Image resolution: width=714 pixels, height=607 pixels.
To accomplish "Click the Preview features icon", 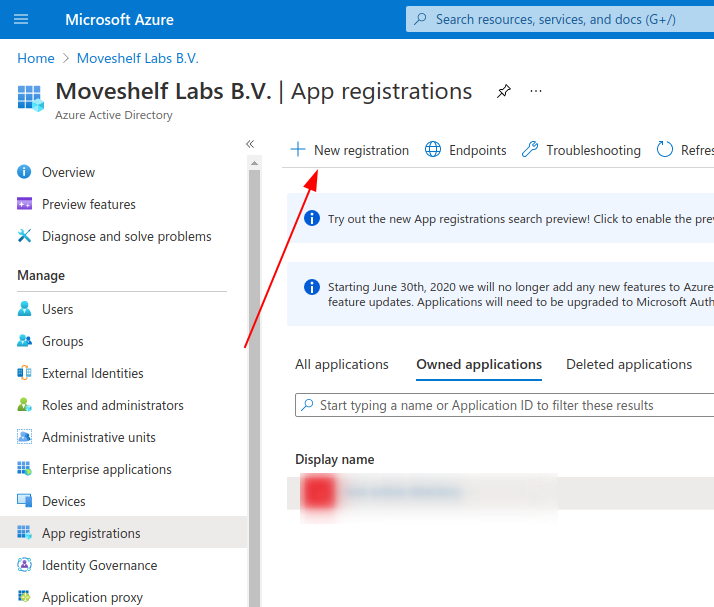I will (24, 204).
